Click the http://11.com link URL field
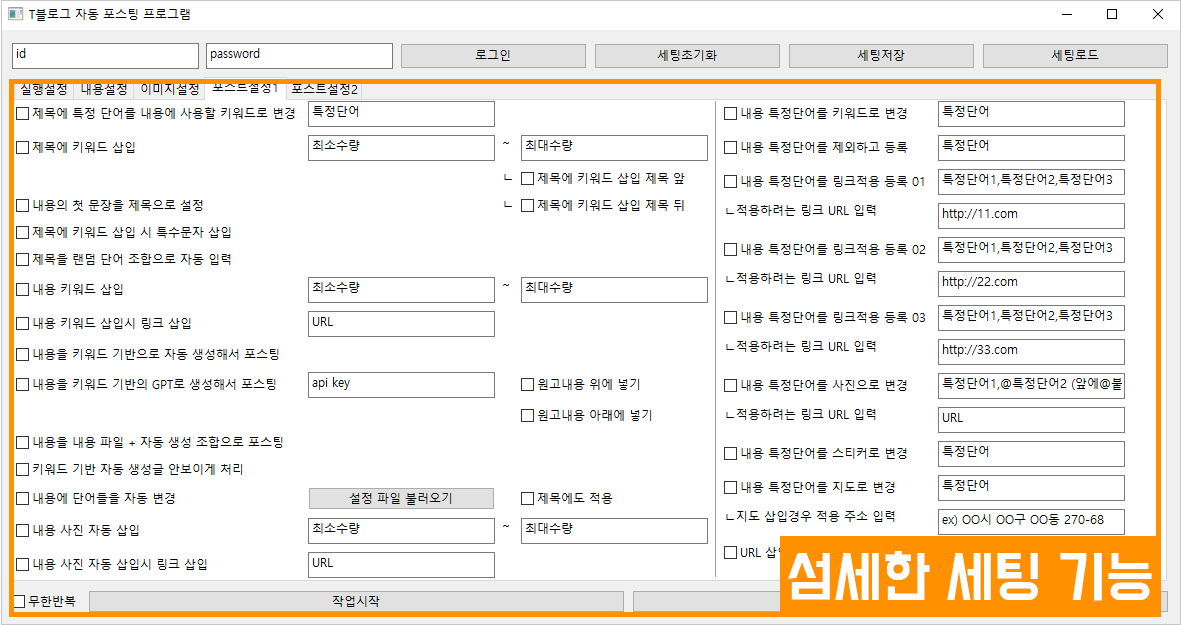The width and height of the screenshot is (1181, 625). pos(1031,216)
